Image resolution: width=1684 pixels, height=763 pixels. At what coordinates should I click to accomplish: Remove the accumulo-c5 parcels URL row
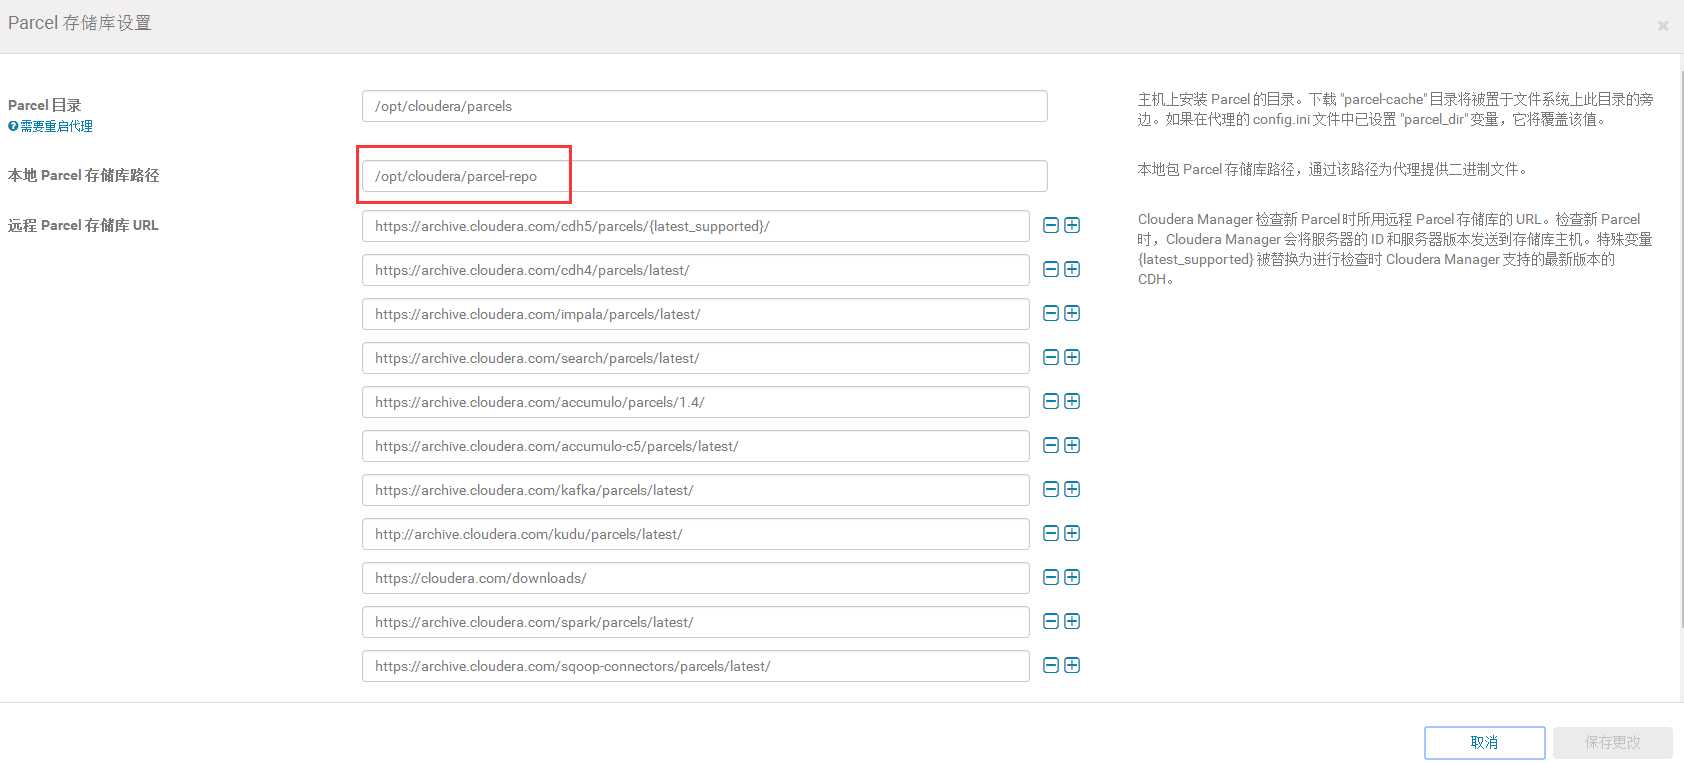pos(1051,446)
